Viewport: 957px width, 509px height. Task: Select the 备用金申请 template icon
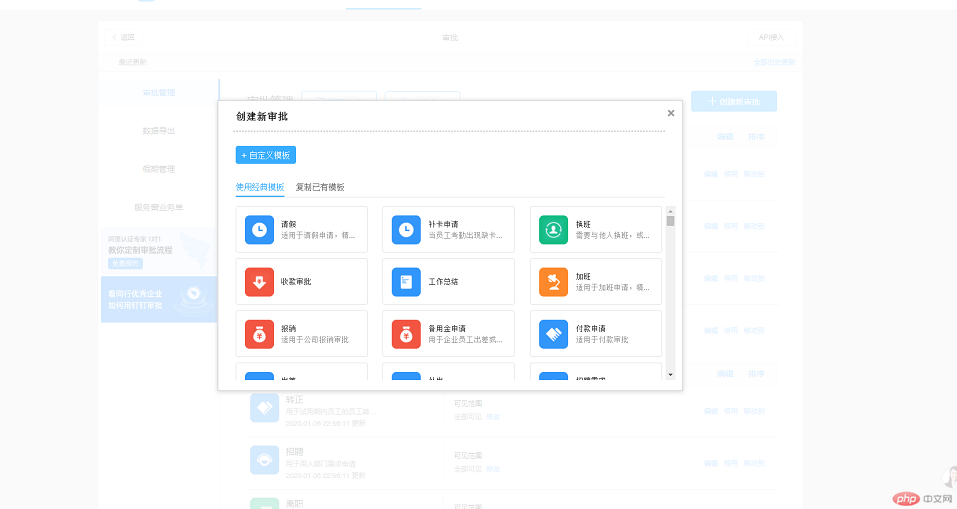click(x=406, y=333)
